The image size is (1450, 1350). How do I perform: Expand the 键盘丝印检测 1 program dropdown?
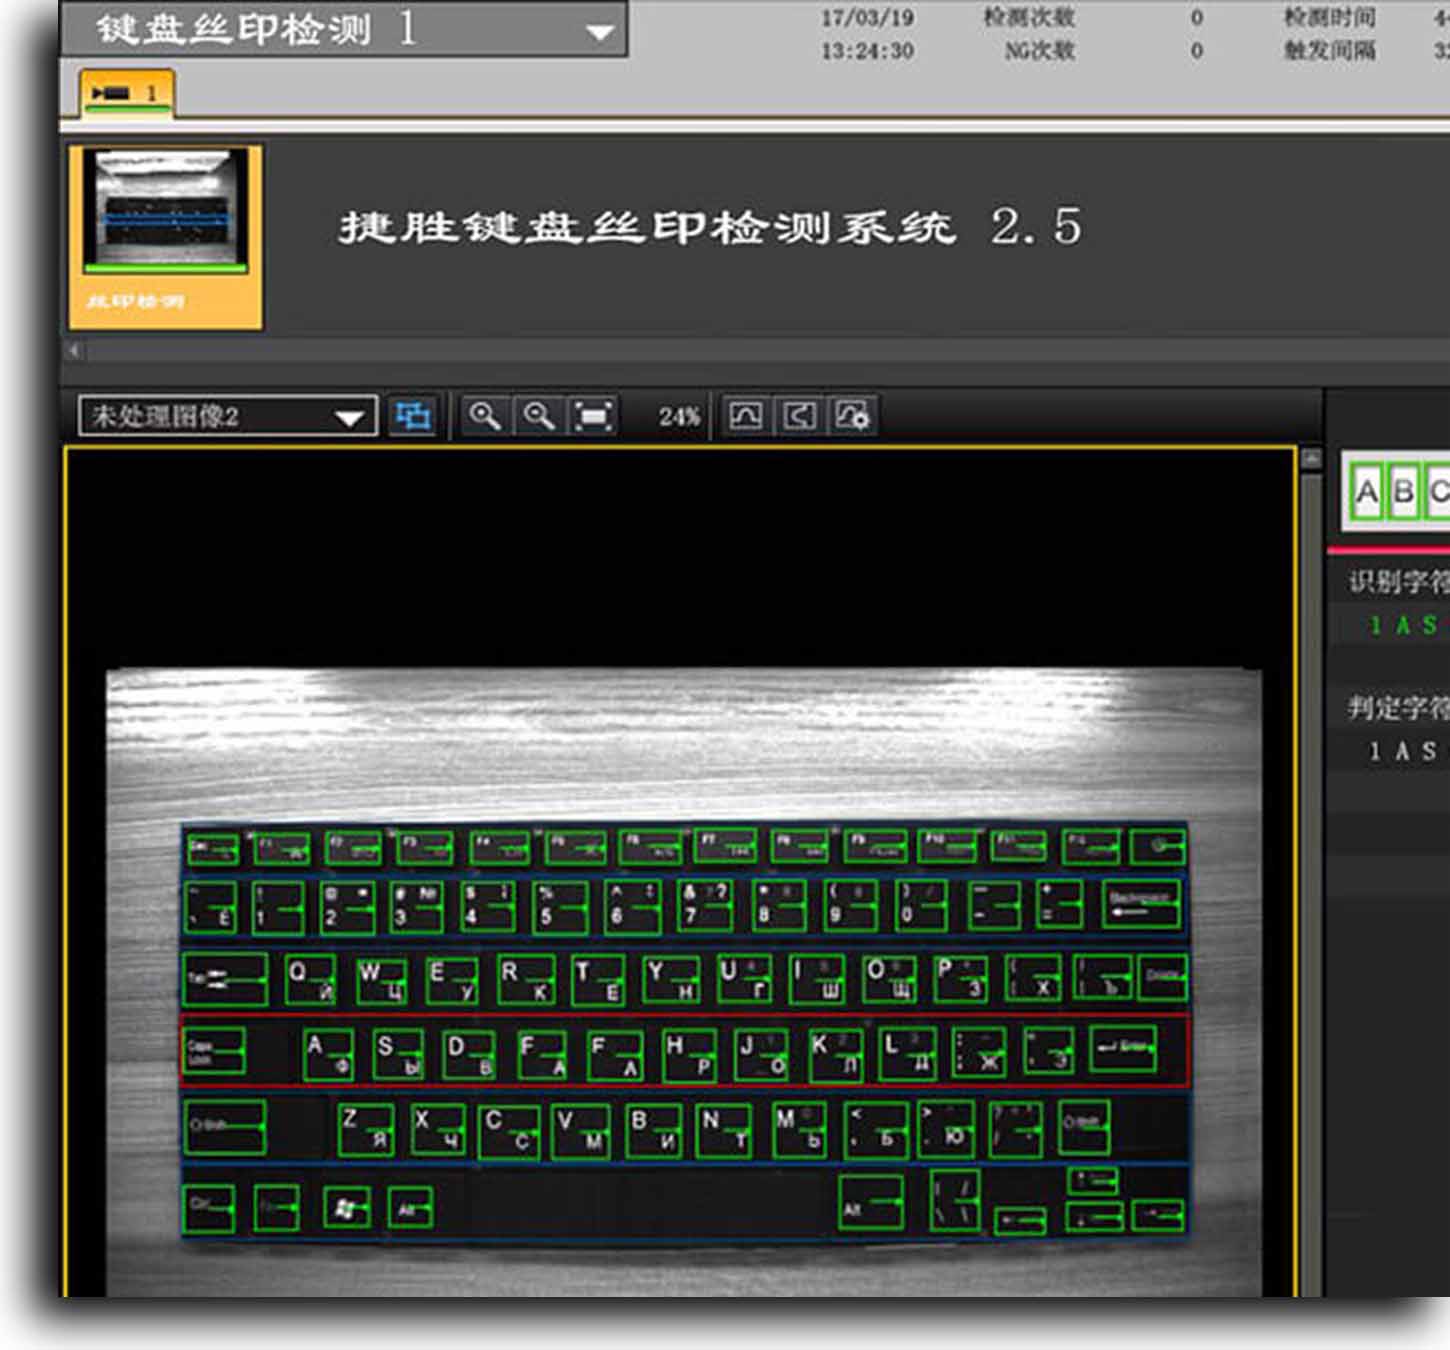pyautogui.click(x=599, y=32)
